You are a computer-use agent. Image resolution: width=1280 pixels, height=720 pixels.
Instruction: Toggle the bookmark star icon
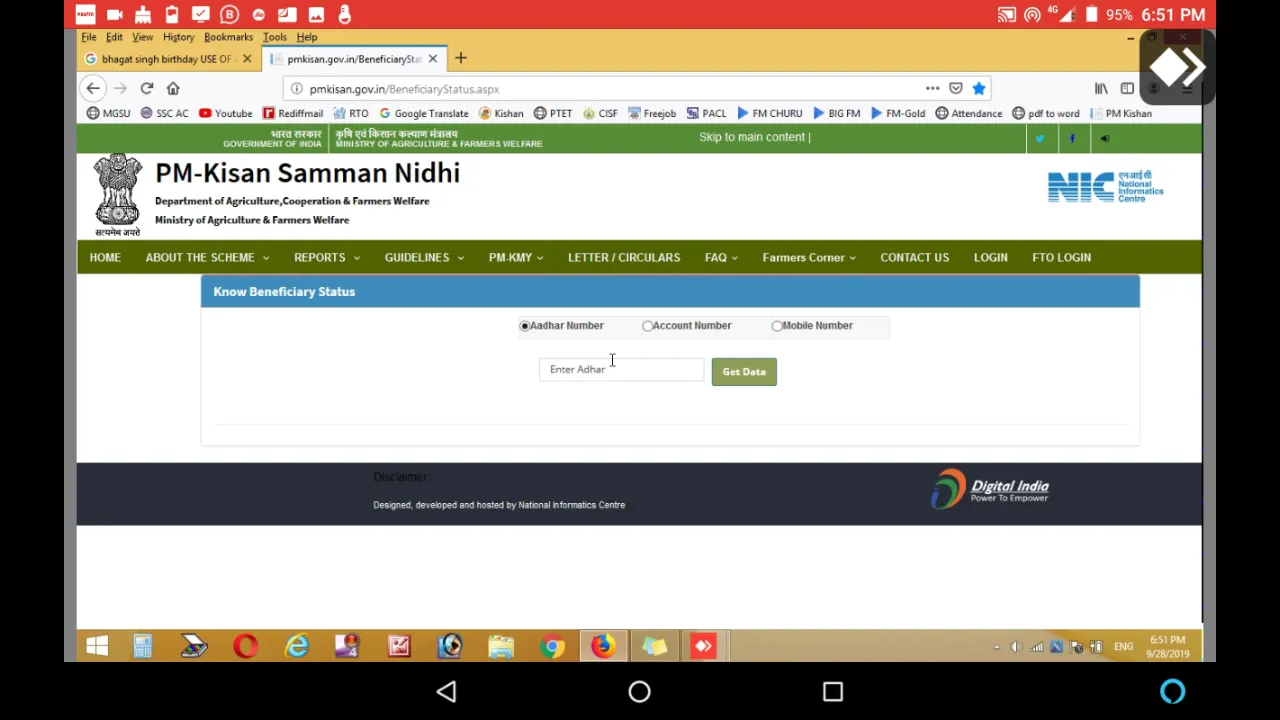coord(979,89)
